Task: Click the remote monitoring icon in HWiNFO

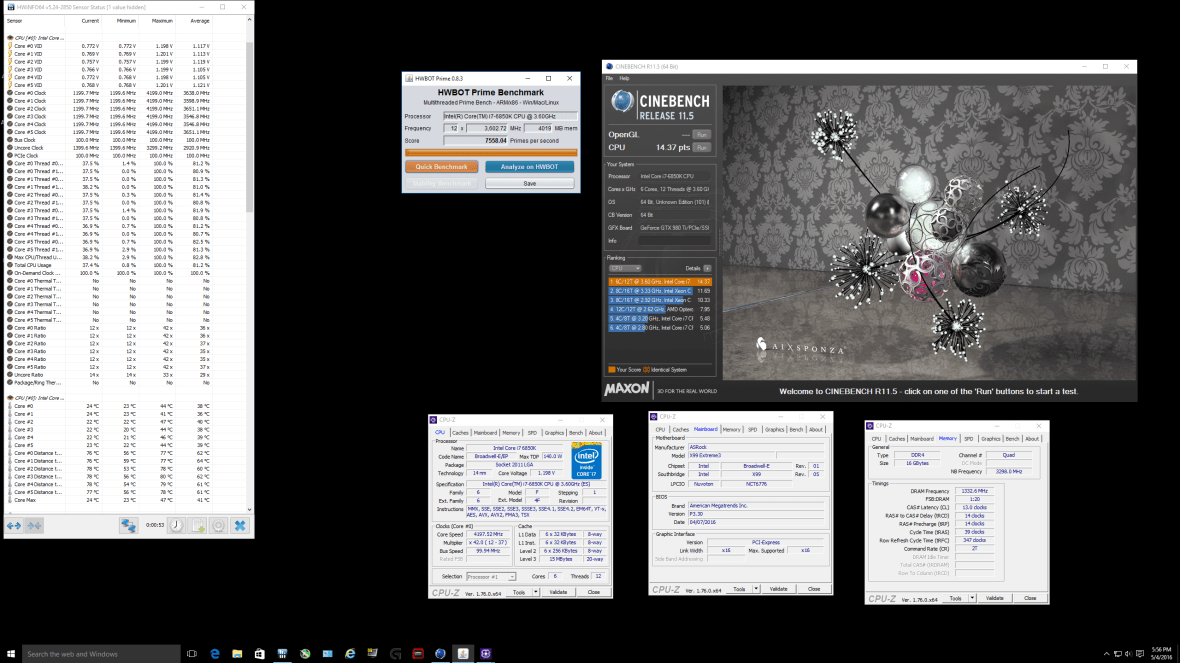Action: [x=128, y=524]
